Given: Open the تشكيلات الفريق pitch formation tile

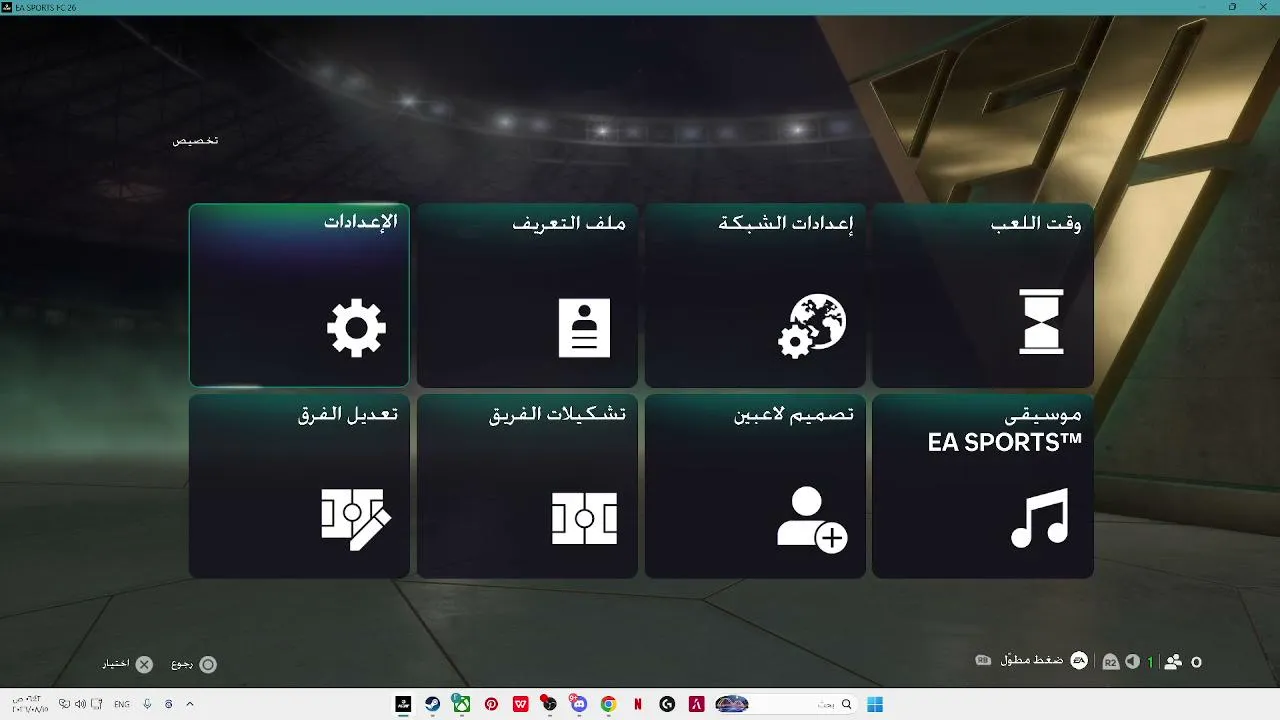Looking at the screenshot, I should pyautogui.click(x=527, y=486).
